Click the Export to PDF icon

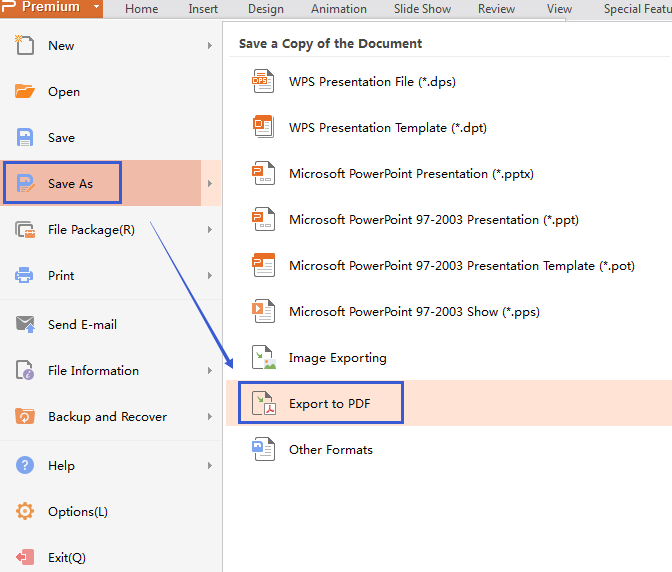point(264,403)
